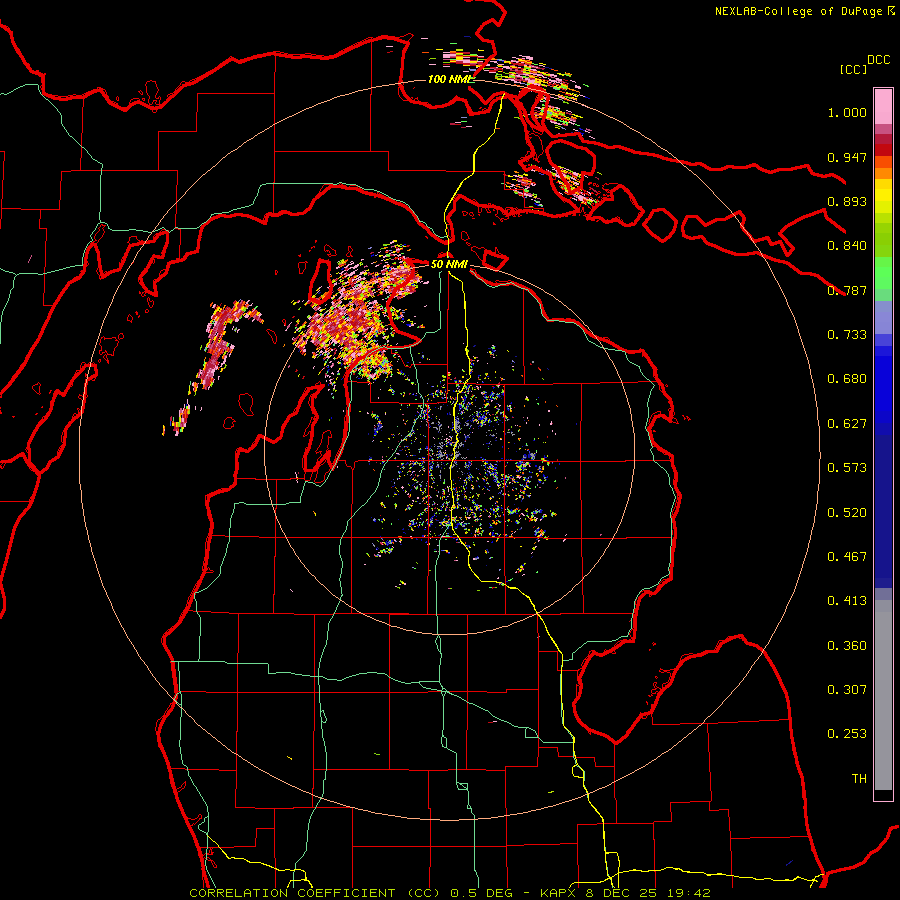
Task: Select the 0.787 legend value
Action: coord(847,290)
